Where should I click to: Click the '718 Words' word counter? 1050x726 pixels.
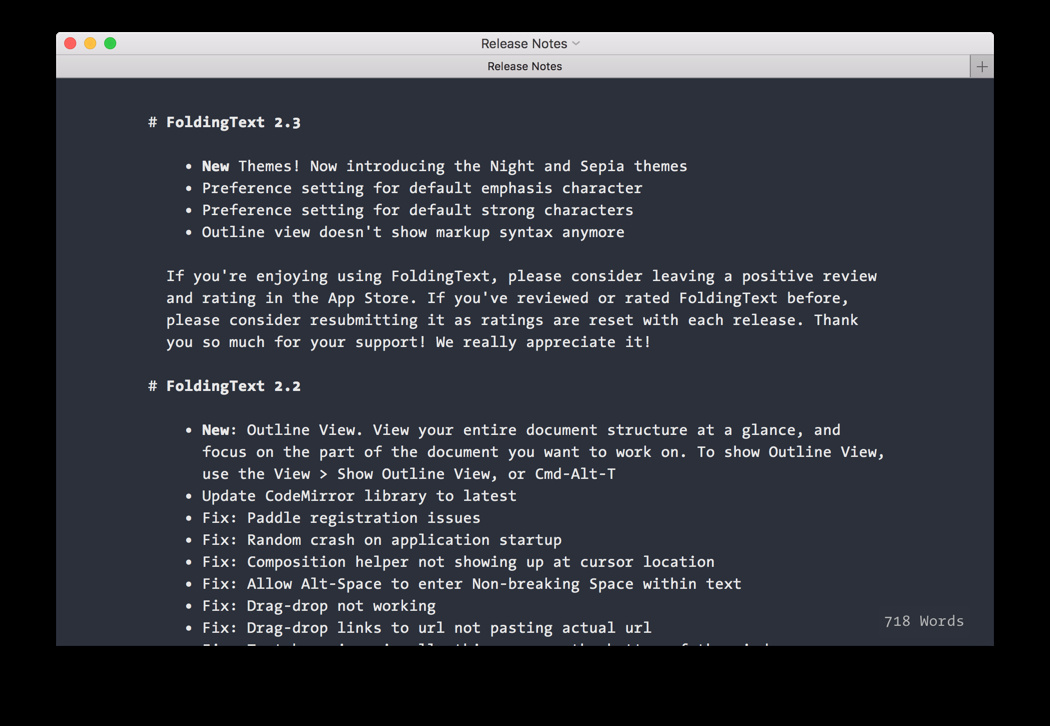point(923,621)
